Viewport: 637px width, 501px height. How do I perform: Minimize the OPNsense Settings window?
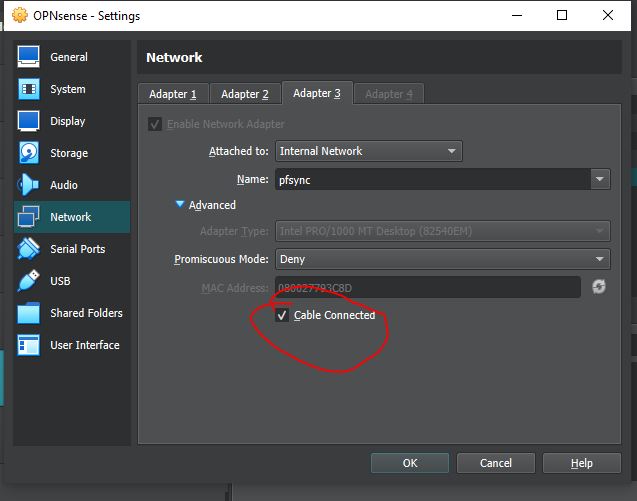[x=517, y=15]
